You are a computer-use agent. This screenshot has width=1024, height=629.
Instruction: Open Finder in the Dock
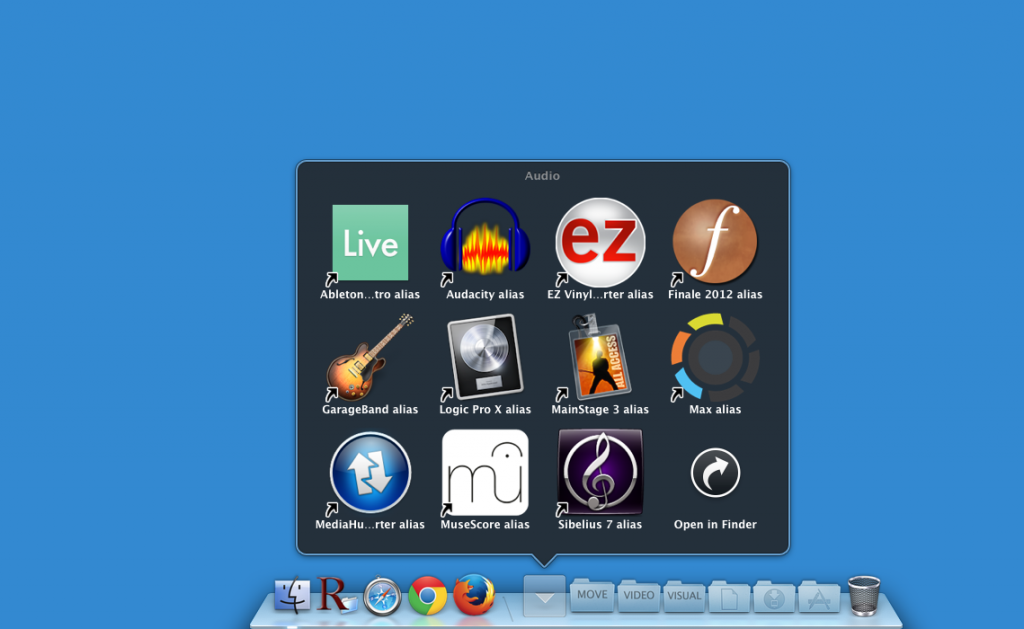(x=292, y=594)
